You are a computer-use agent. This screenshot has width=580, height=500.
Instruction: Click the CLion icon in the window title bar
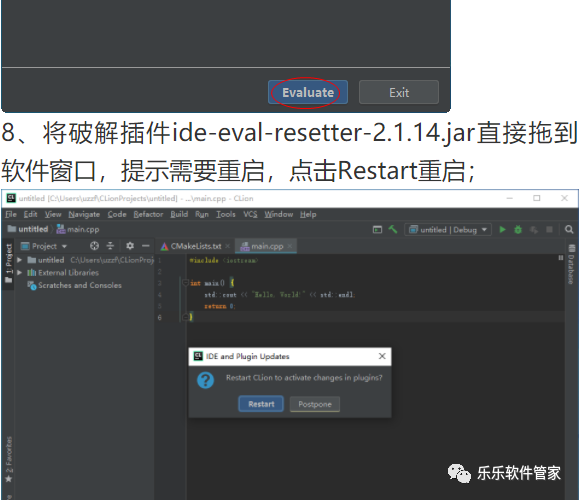pyautogui.click(x=11, y=198)
